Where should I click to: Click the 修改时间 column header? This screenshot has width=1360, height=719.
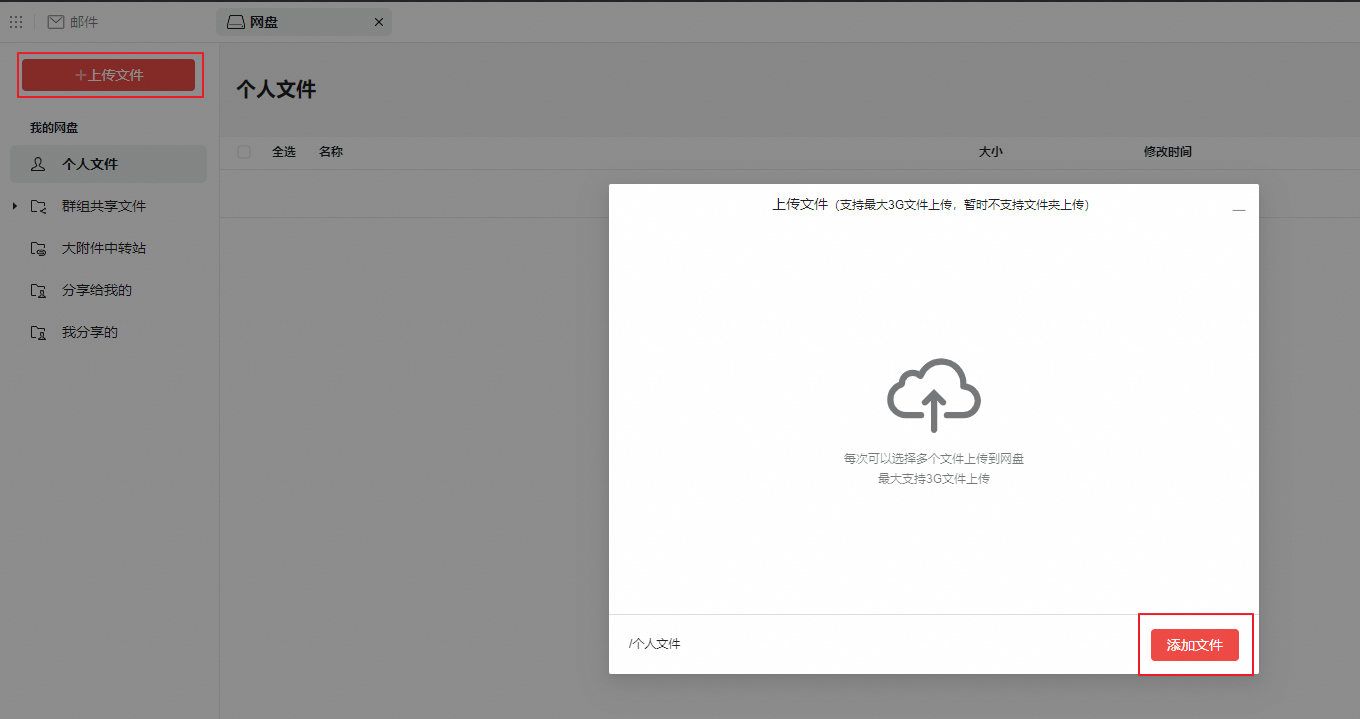tap(1167, 151)
